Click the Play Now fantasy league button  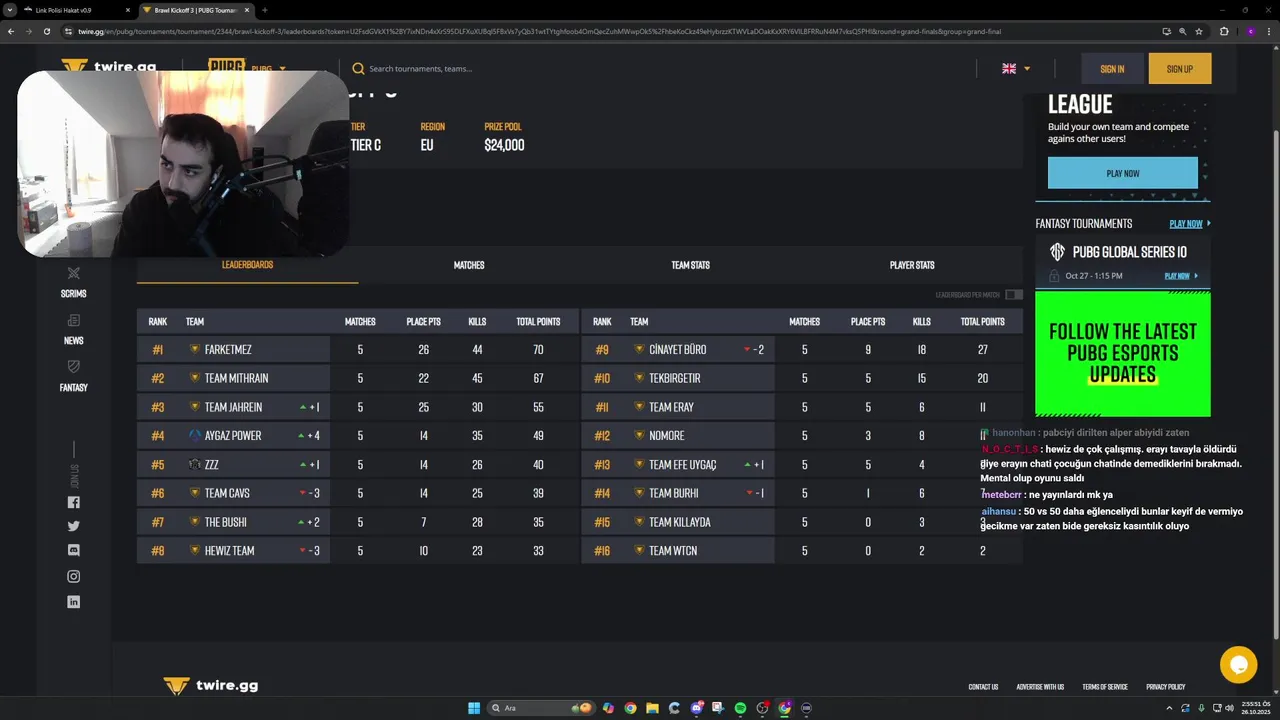(1123, 173)
